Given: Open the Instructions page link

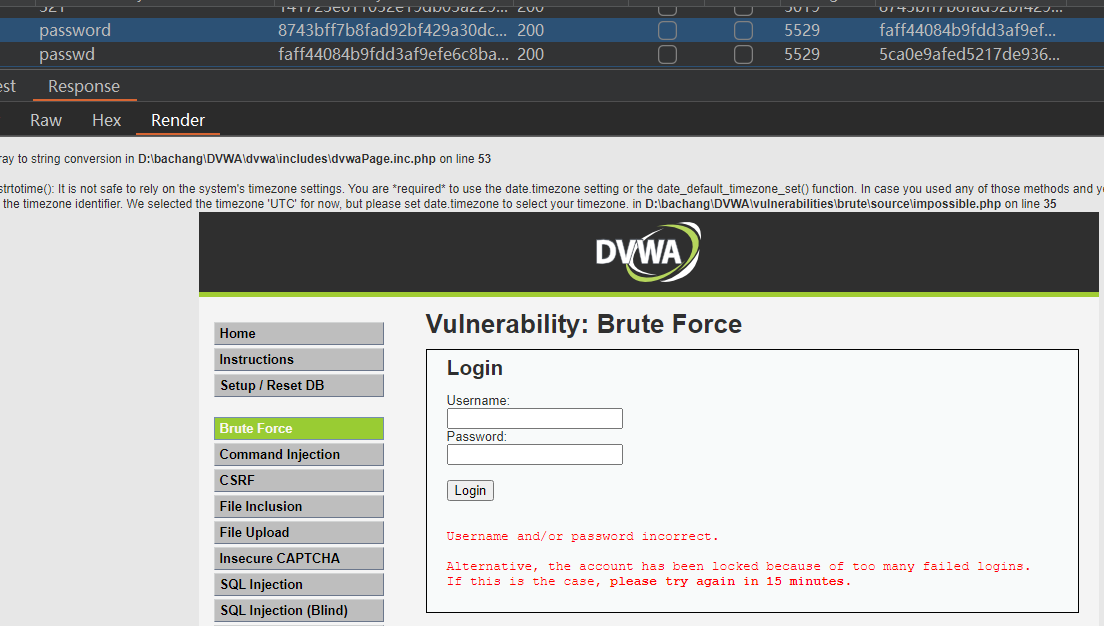Looking at the screenshot, I should [299, 360].
